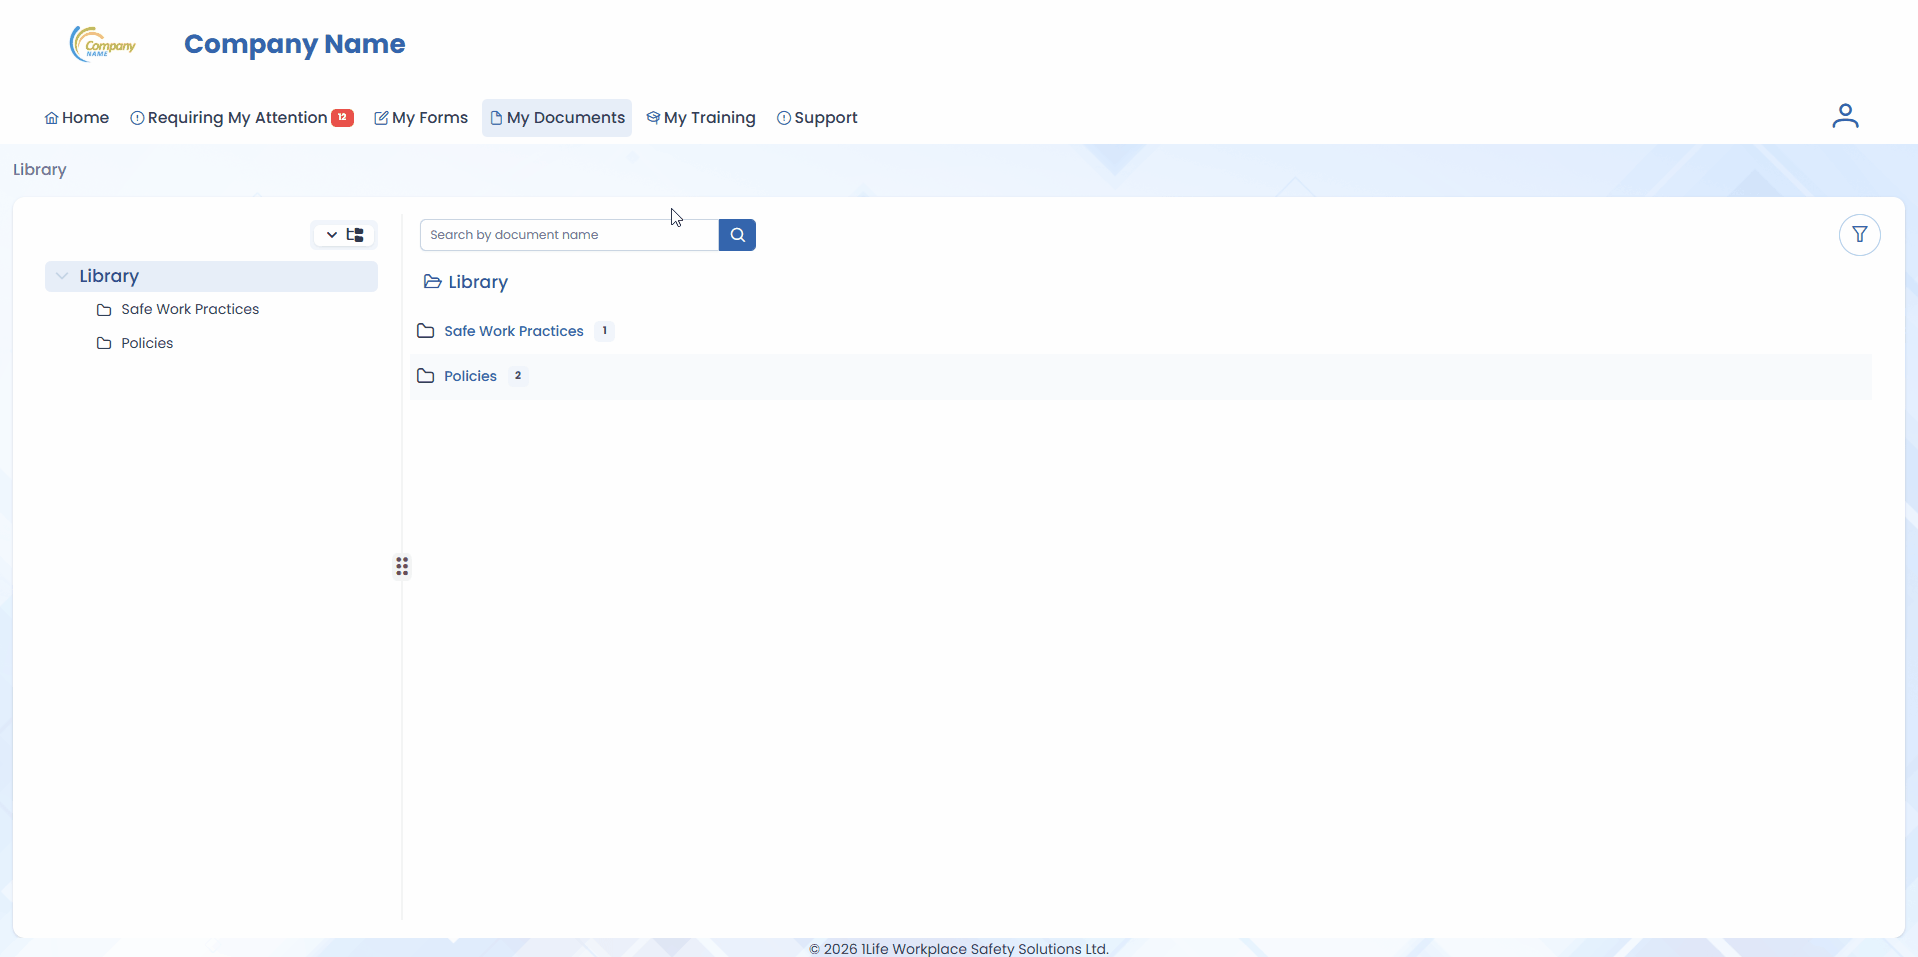Collapse the Library tree in sidebar
Screen dimensions: 1918x957
[63, 276]
